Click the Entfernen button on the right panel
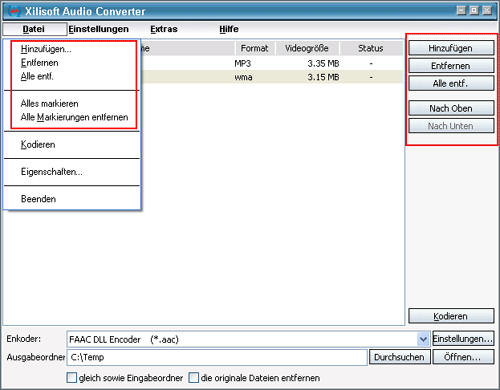The image size is (500, 390). pyautogui.click(x=451, y=66)
